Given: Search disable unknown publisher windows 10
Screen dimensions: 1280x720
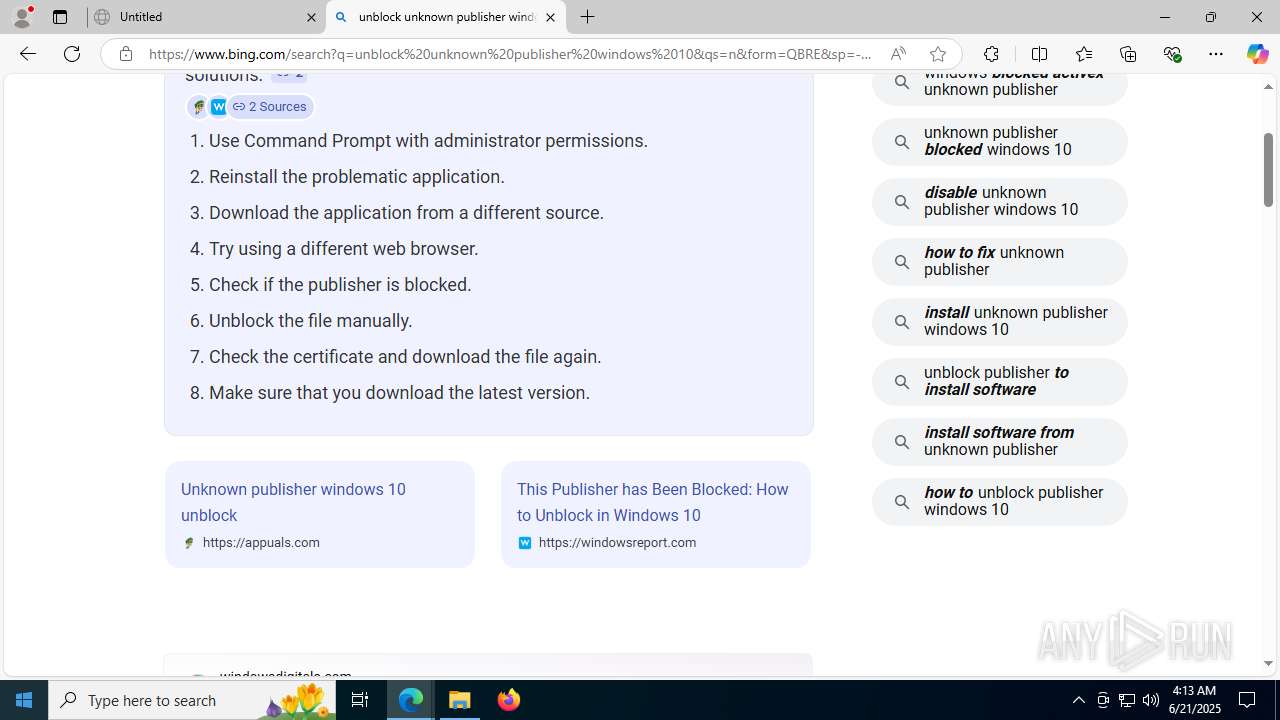Looking at the screenshot, I should [x=999, y=202].
